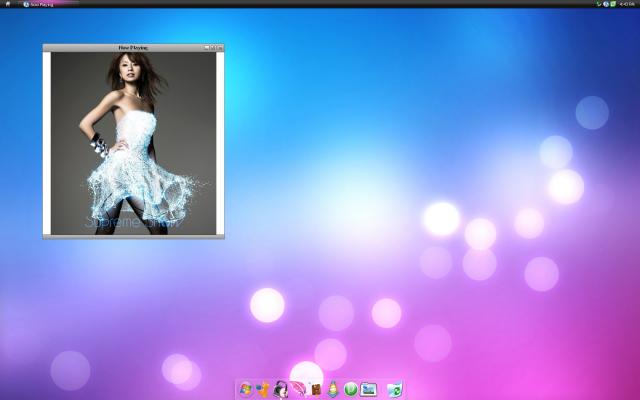Launch the pink feather dock icon
The height and width of the screenshot is (400, 640).
(x=298, y=389)
